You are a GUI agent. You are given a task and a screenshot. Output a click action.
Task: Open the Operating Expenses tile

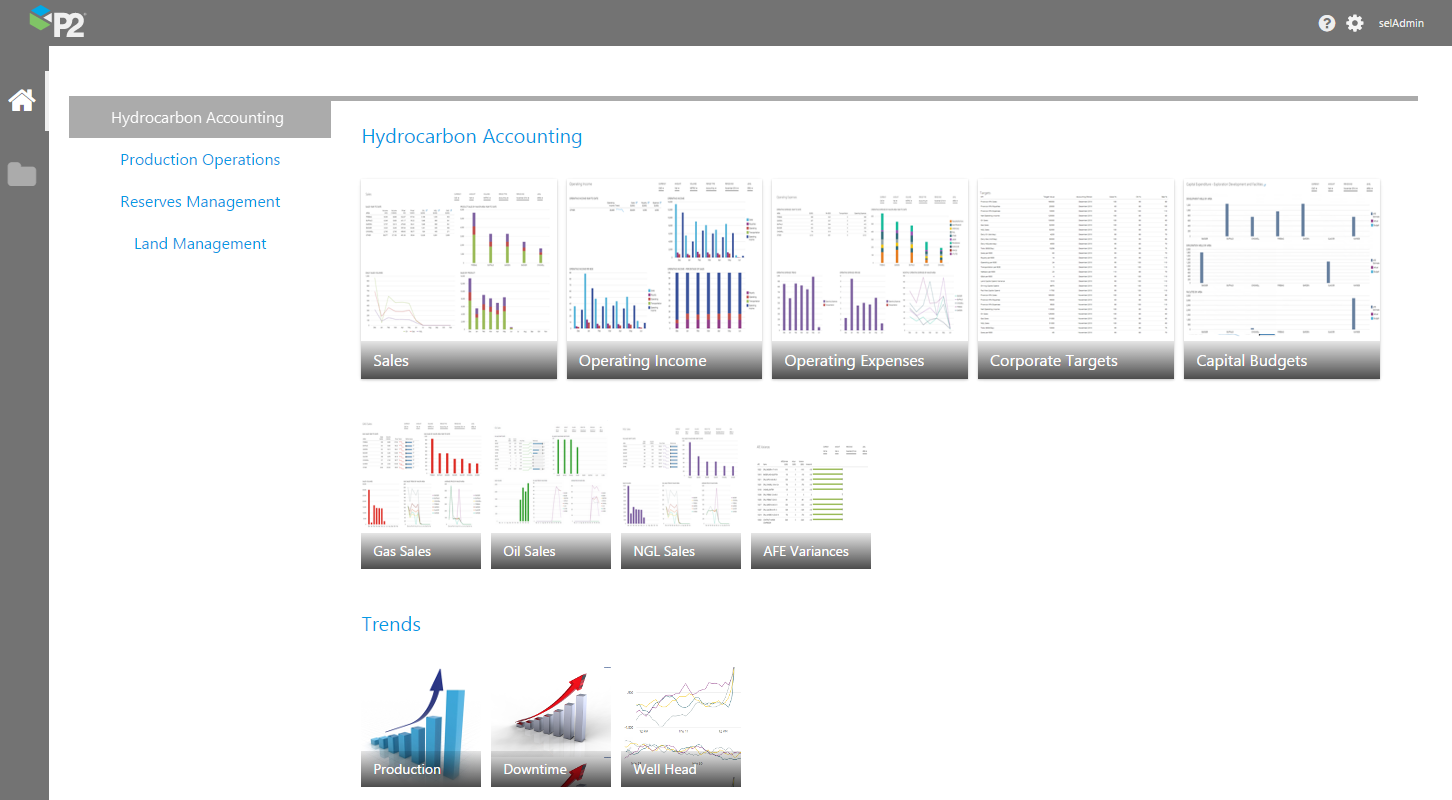tap(870, 279)
